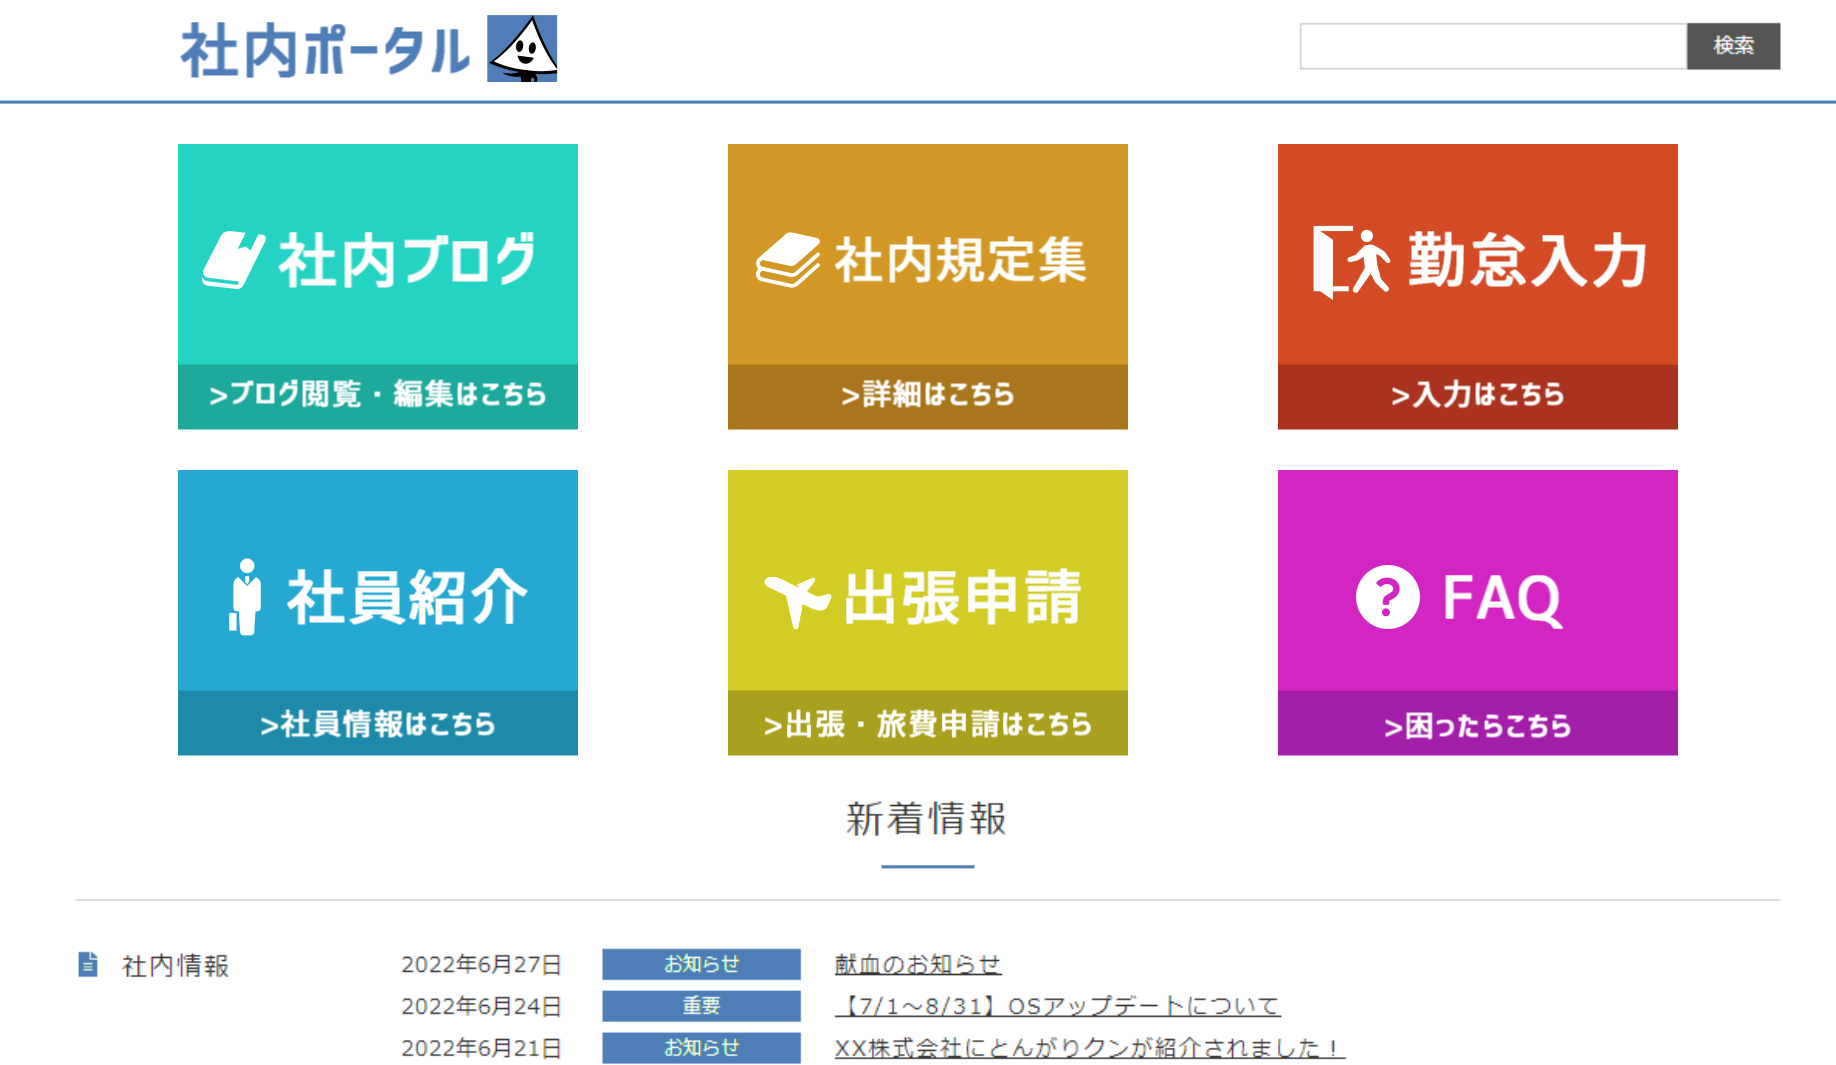Click the stacked books icon on 社内規定集
Viewport: 1836px width, 1065px height.
click(x=788, y=260)
